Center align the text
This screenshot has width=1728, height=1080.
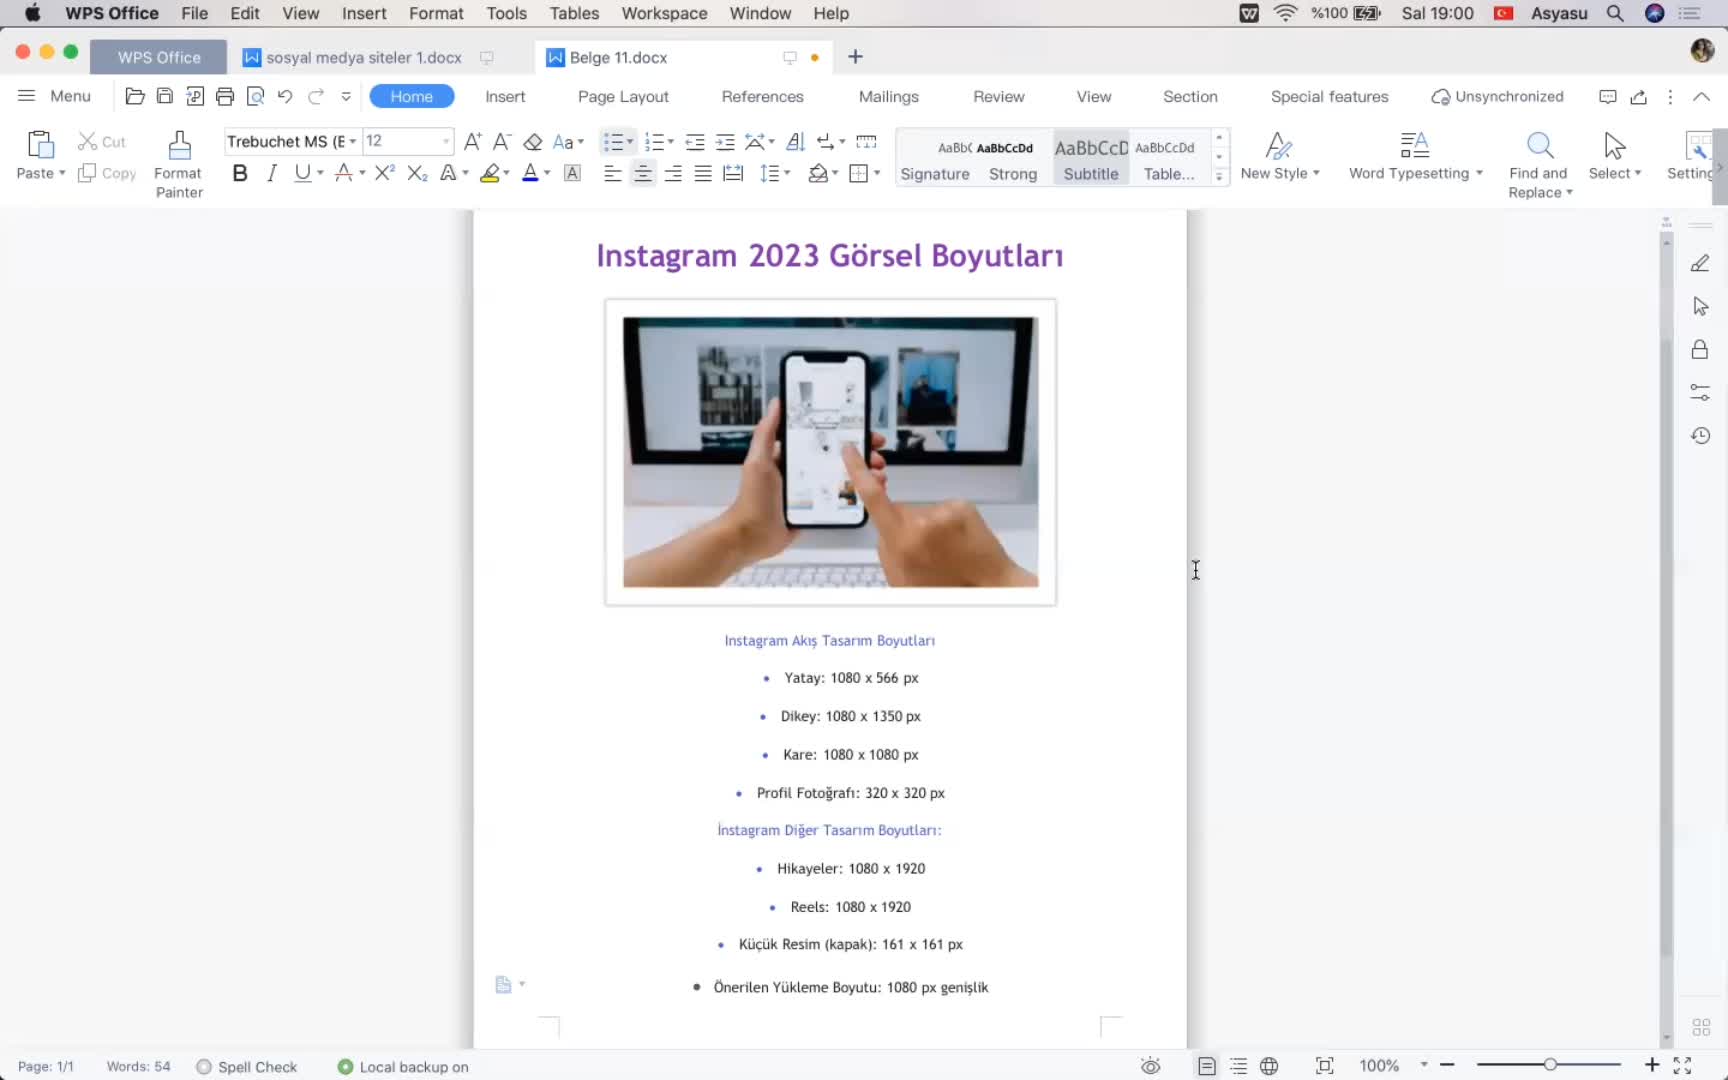click(x=643, y=173)
